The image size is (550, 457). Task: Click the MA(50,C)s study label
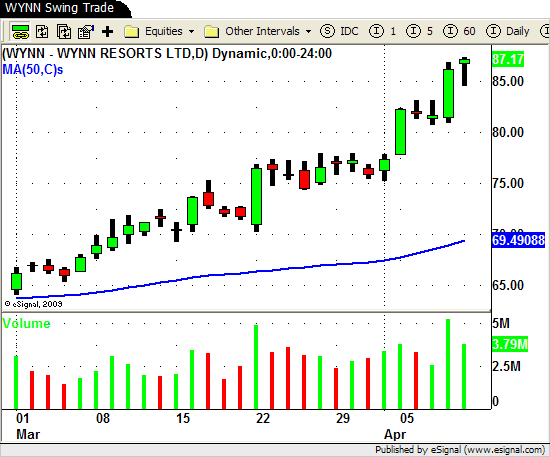(33, 69)
